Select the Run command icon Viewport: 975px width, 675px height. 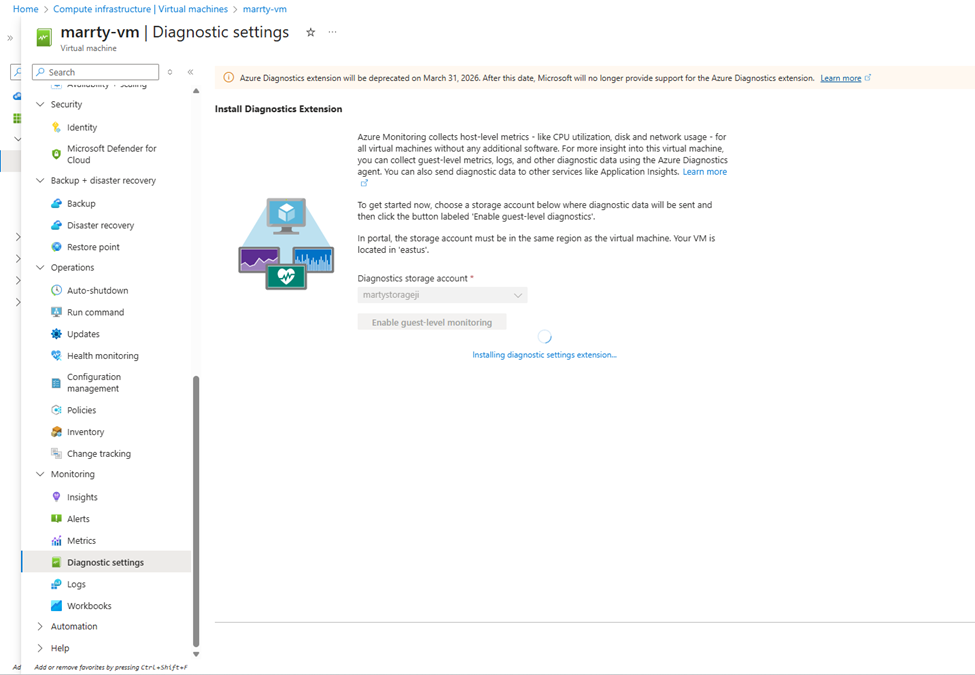57,312
